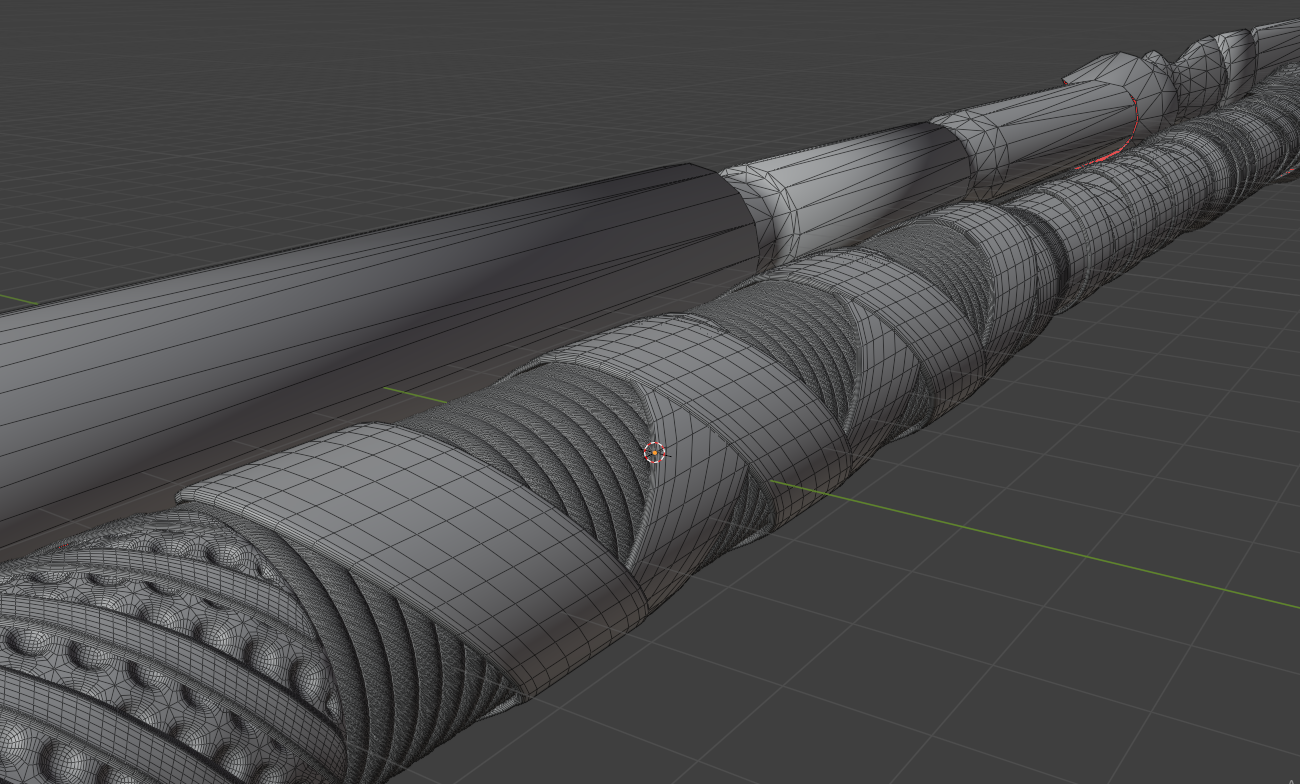Click the green Y axis line
Viewport: 1300px width, 784px height.
1035,546
